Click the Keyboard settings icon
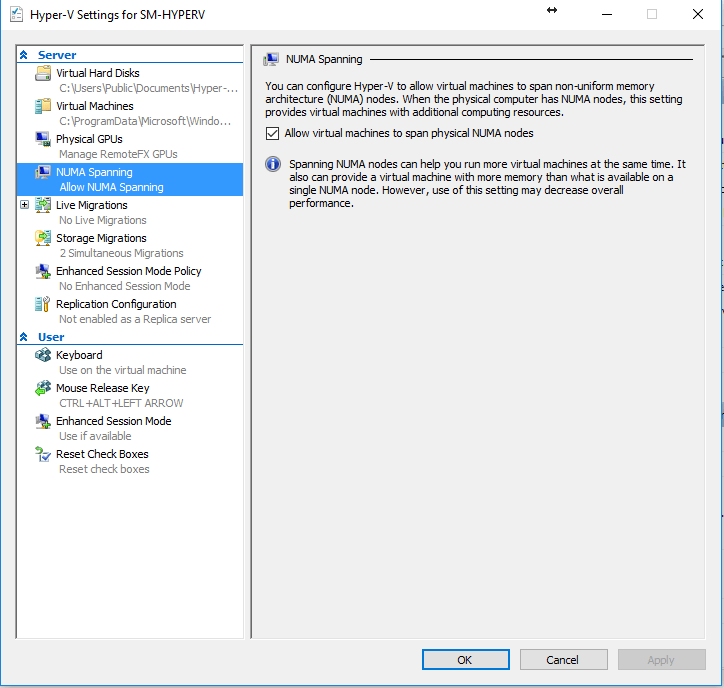This screenshot has width=724, height=688. pyautogui.click(x=43, y=355)
